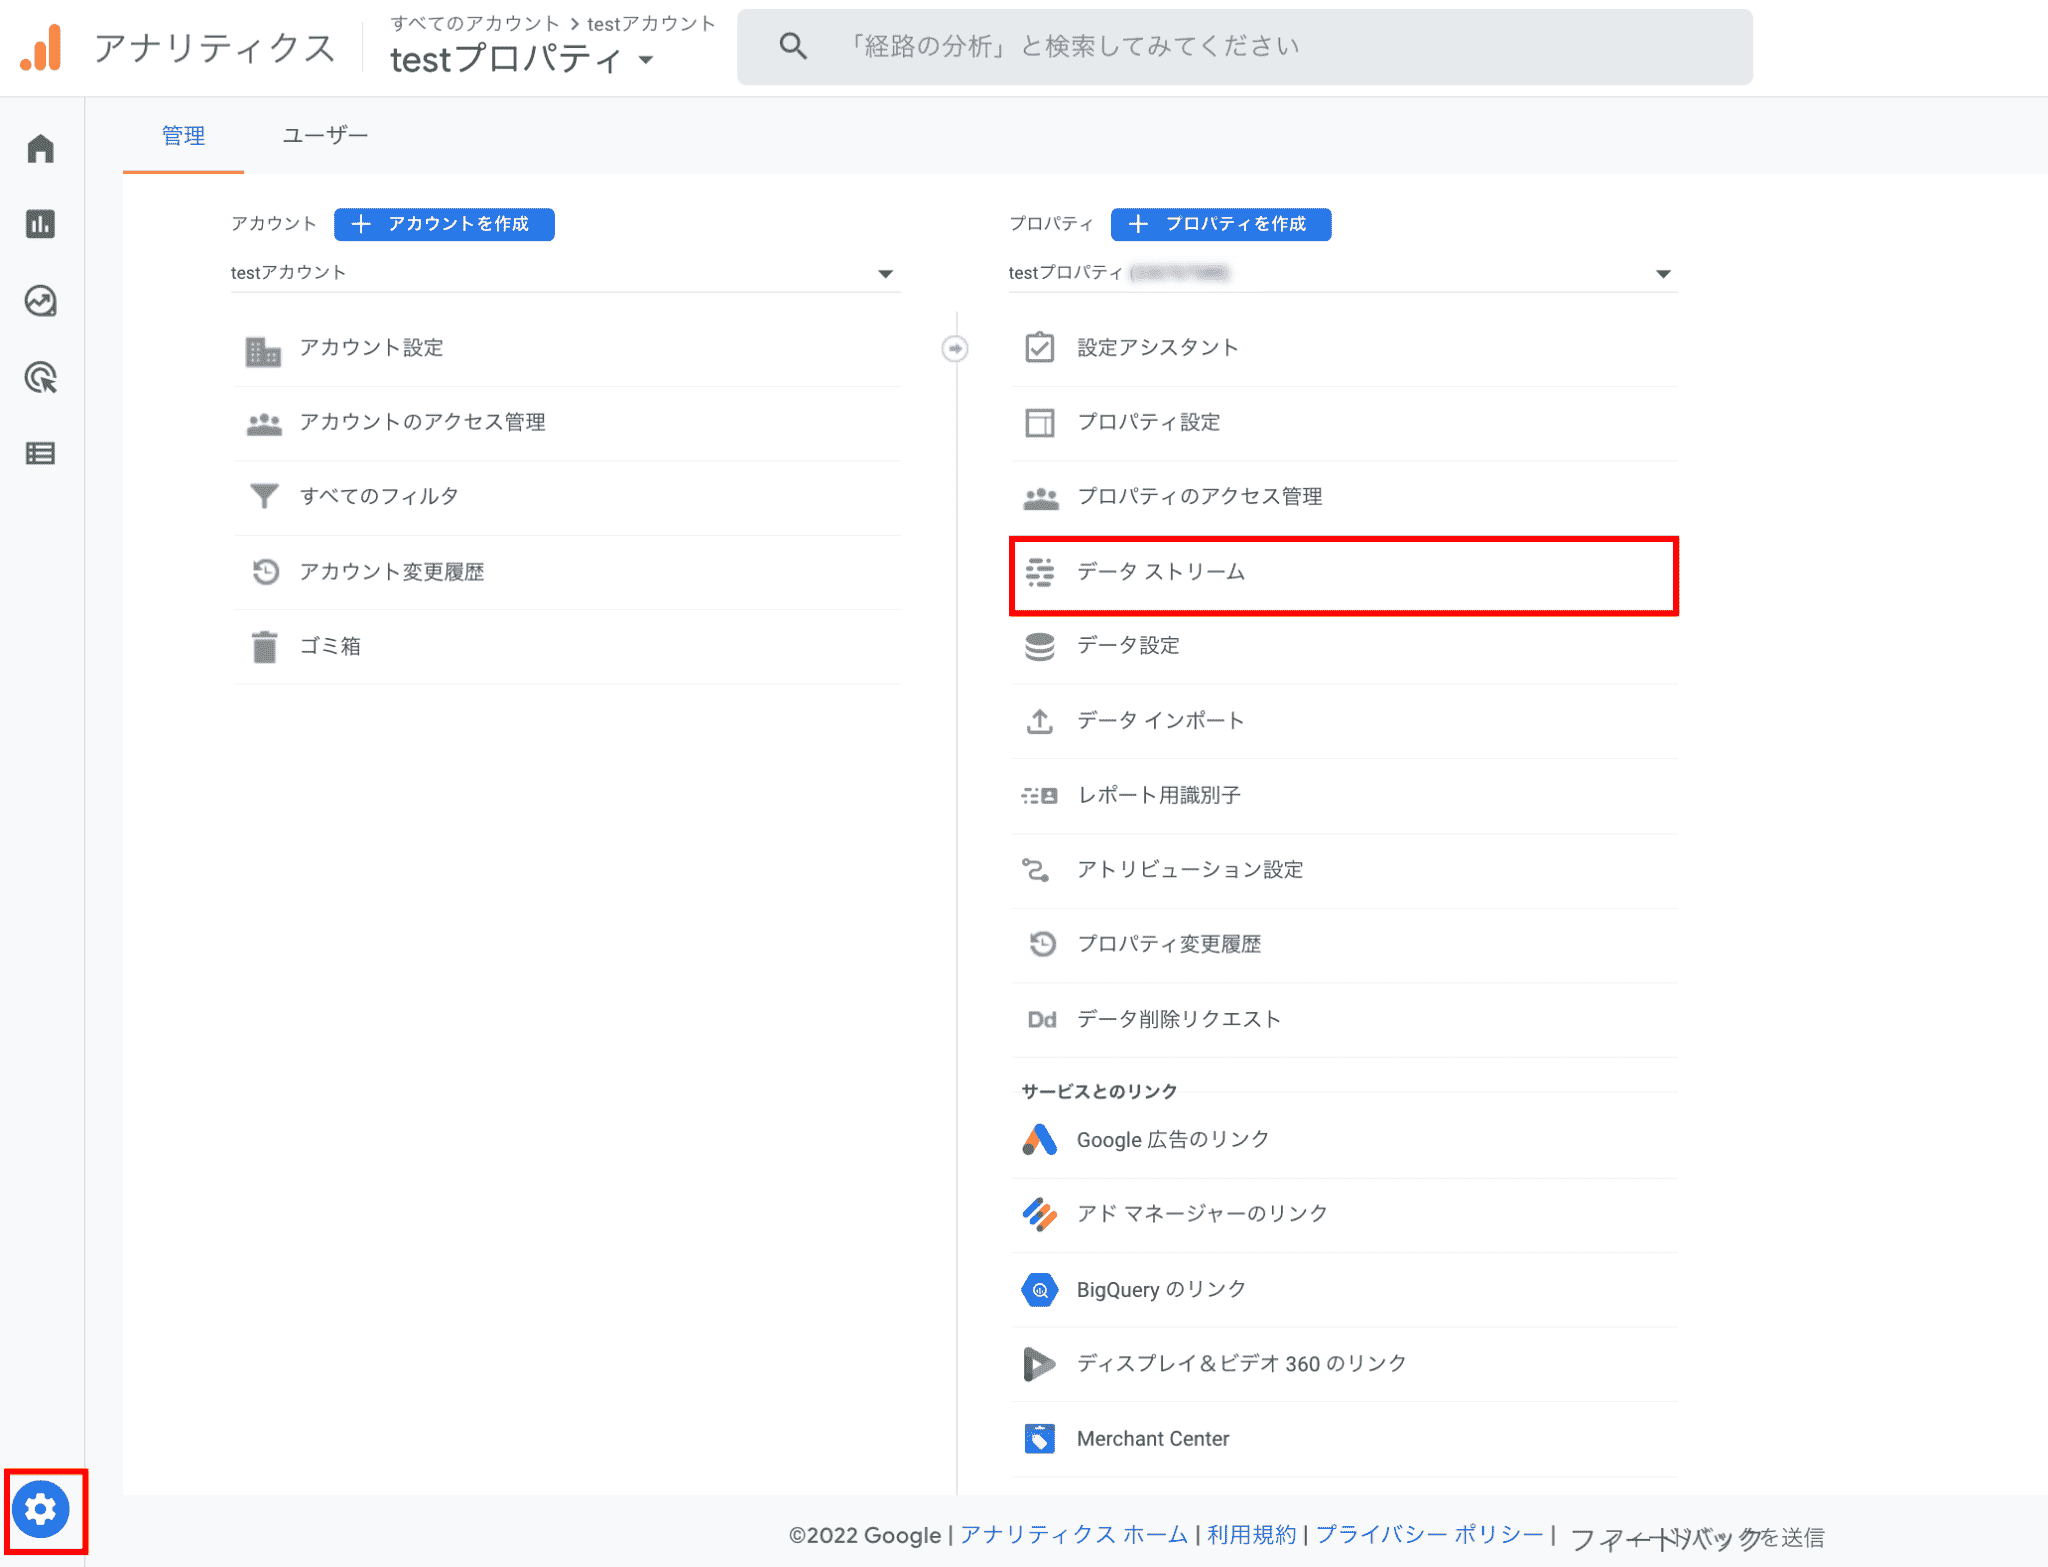Open データ削除リクエスト entry text

point(1179,1019)
